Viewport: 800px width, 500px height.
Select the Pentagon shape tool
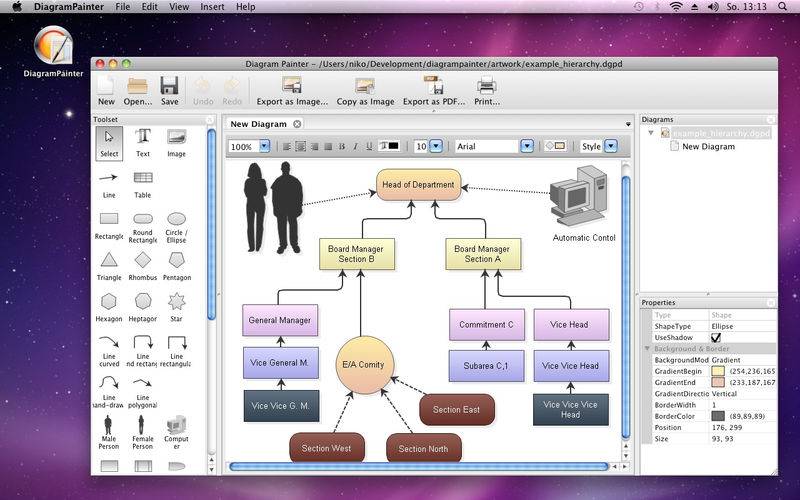pyautogui.click(x=177, y=266)
